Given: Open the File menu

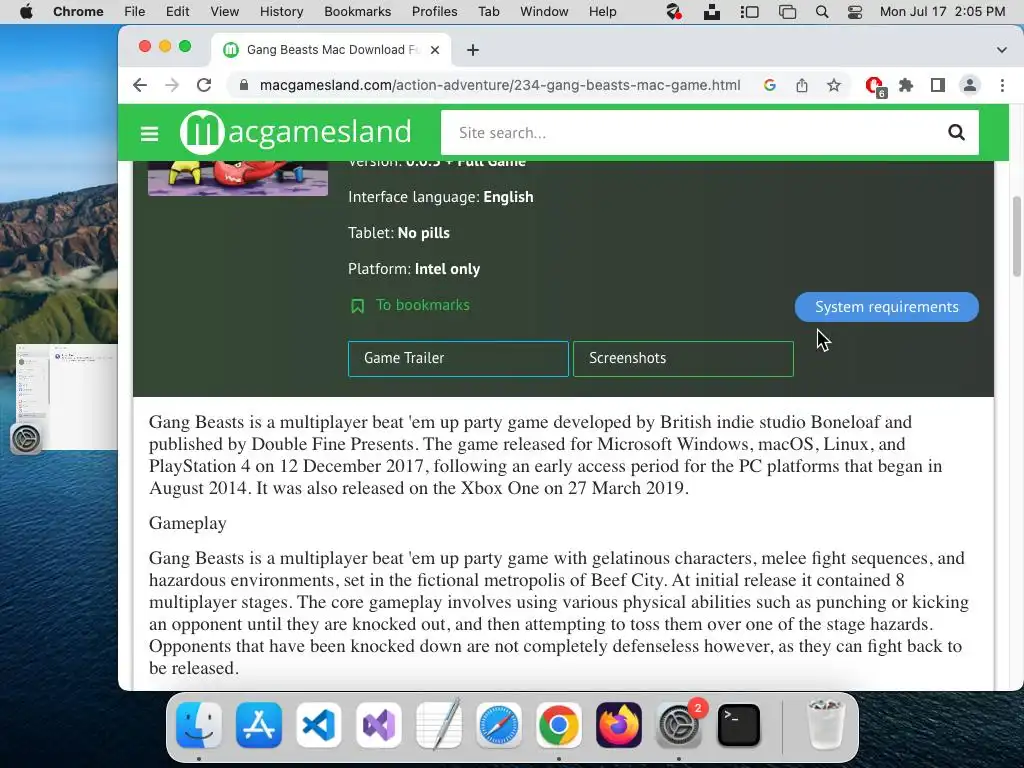Looking at the screenshot, I should [135, 11].
